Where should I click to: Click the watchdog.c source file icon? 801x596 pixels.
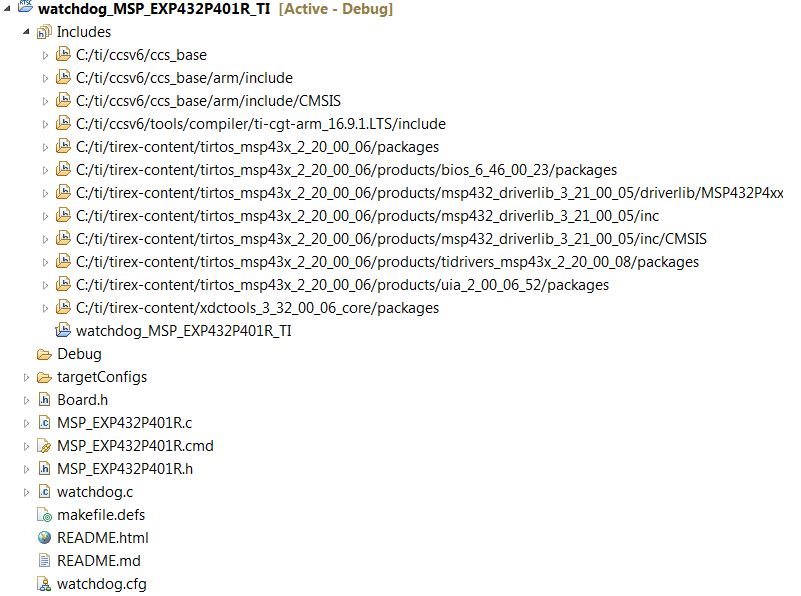coord(44,492)
